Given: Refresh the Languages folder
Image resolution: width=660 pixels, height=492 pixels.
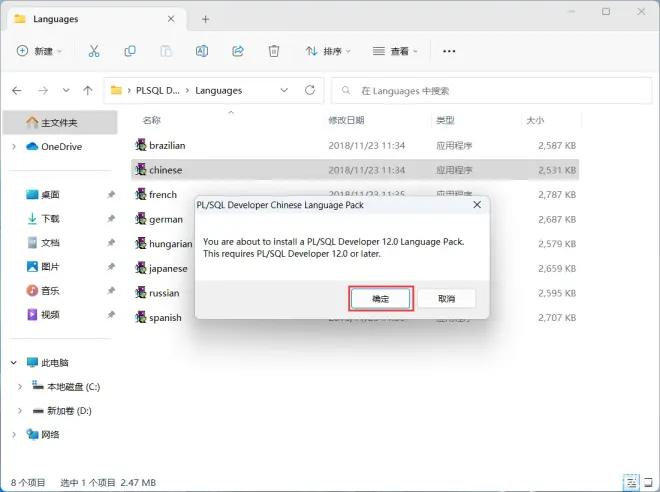Looking at the screenshot, I should (x=310, y=90).
